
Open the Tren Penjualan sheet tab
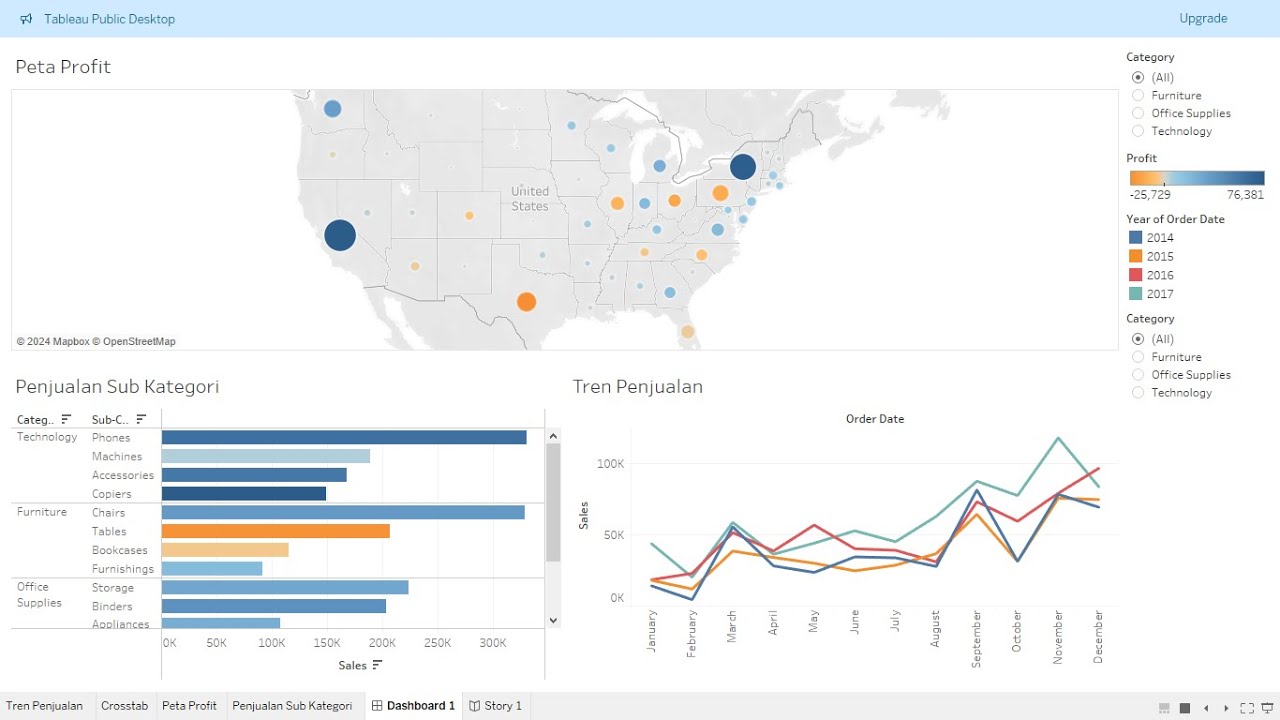coord(45,706)
